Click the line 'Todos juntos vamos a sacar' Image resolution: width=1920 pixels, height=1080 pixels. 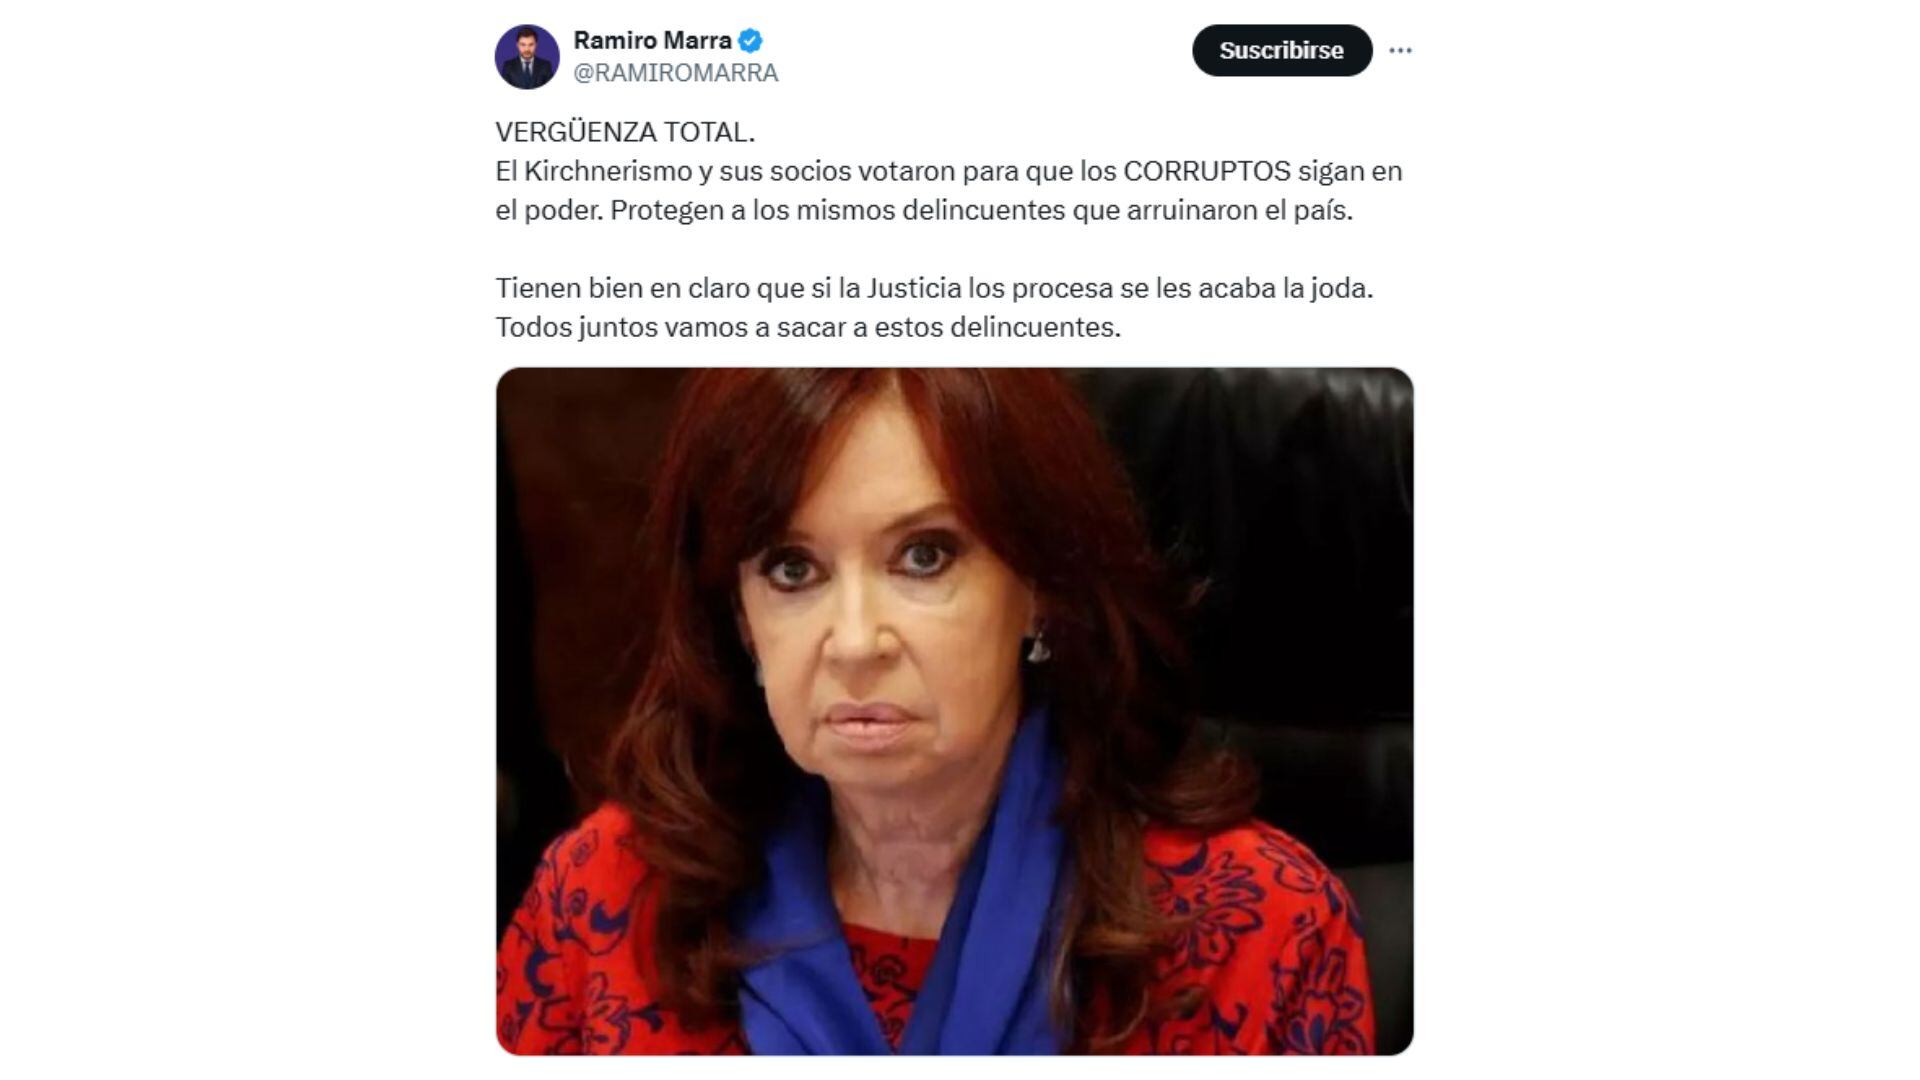[x=808, y=327]
